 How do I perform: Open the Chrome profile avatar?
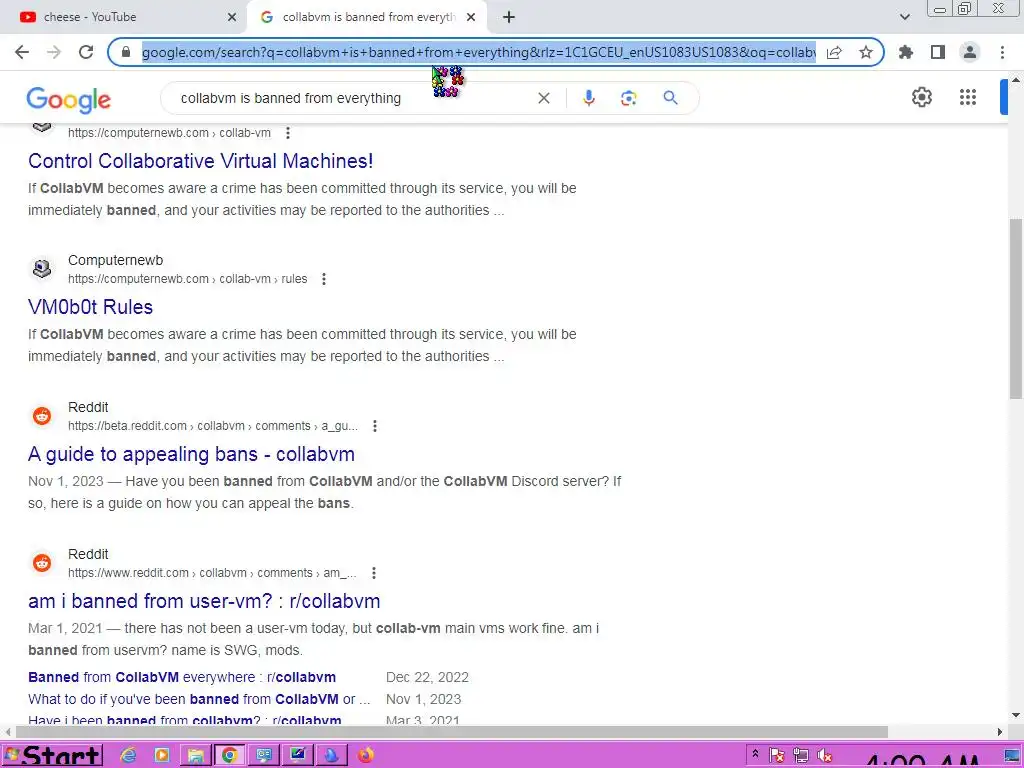(x=970, y=52)
